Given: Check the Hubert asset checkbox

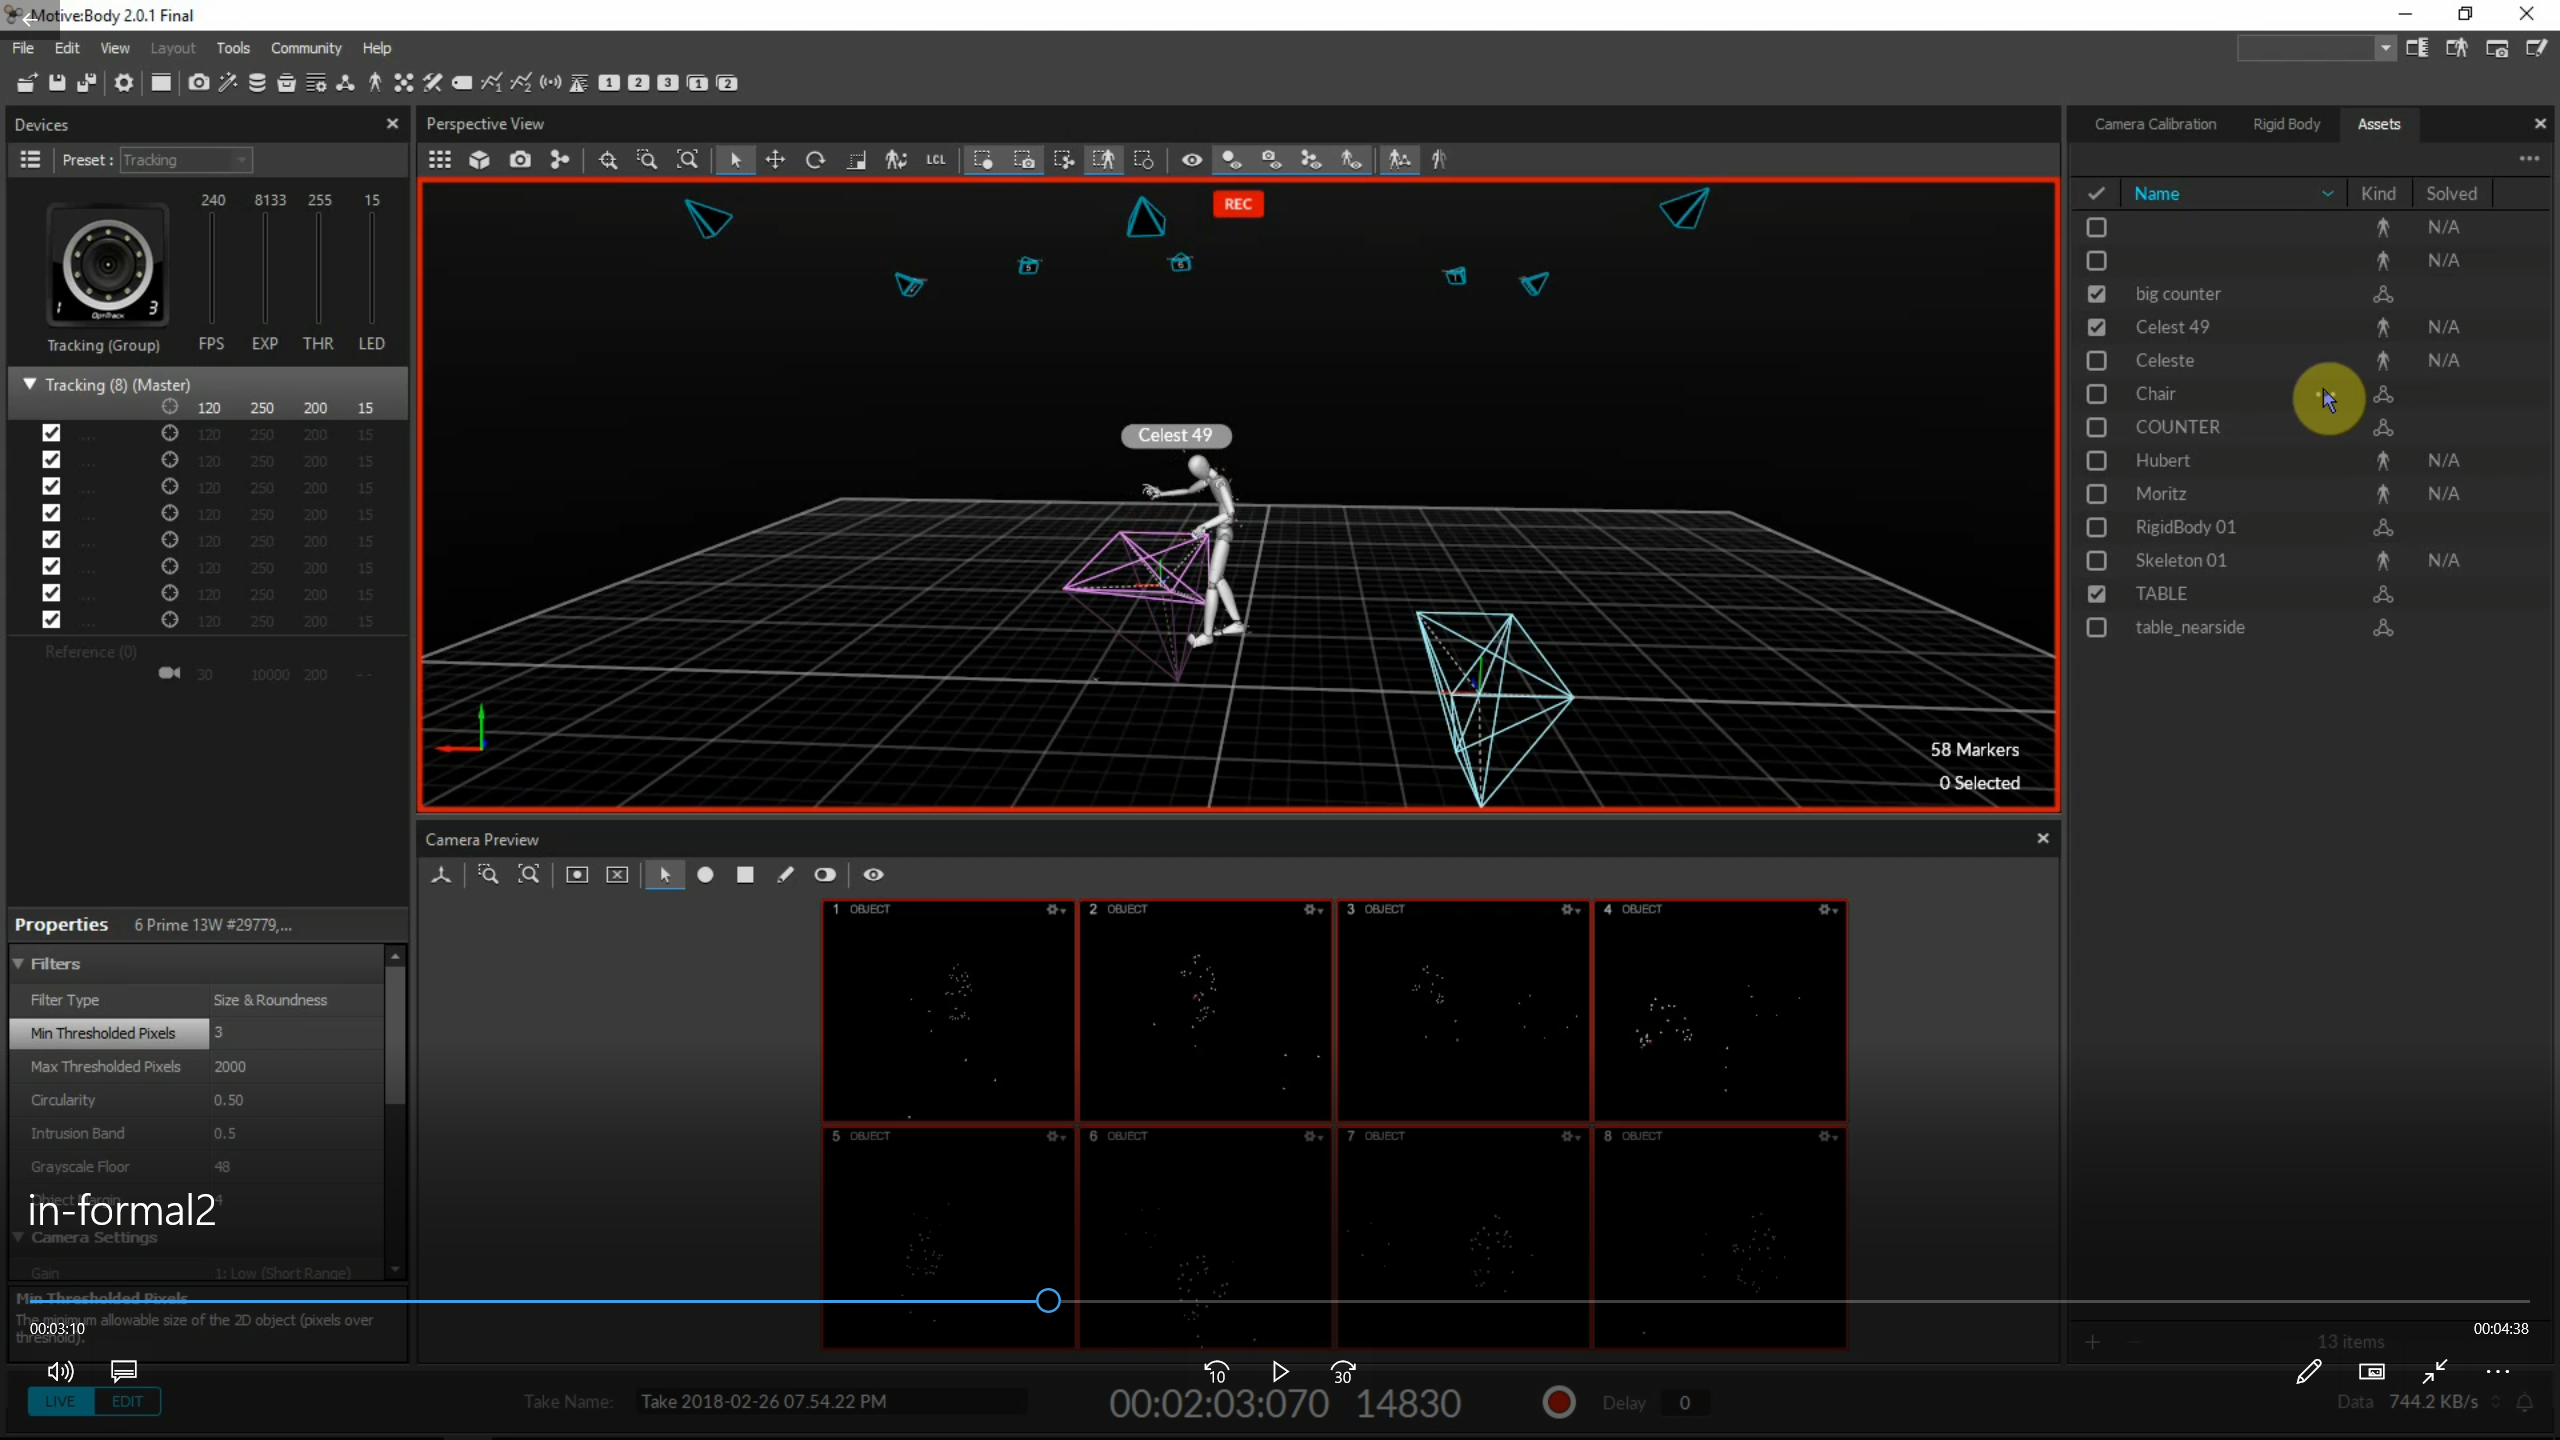Looking at the screenshot, I should 2097,461.
